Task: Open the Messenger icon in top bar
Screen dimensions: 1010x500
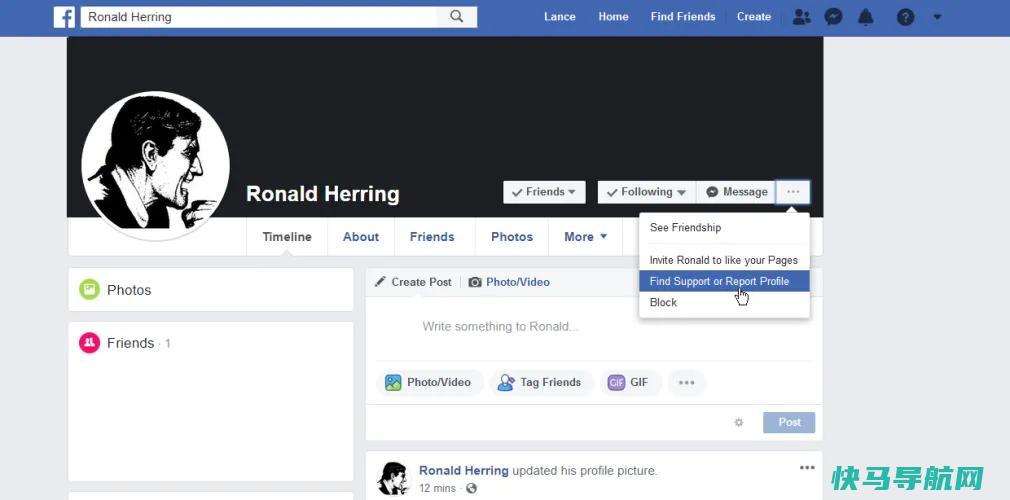Action: 834,17
